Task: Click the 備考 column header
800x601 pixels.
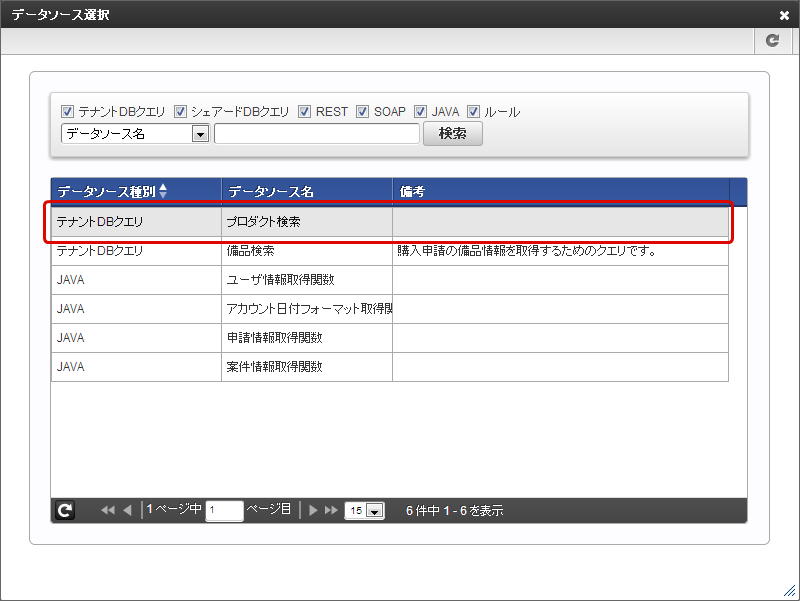Action: pos(560,191)
